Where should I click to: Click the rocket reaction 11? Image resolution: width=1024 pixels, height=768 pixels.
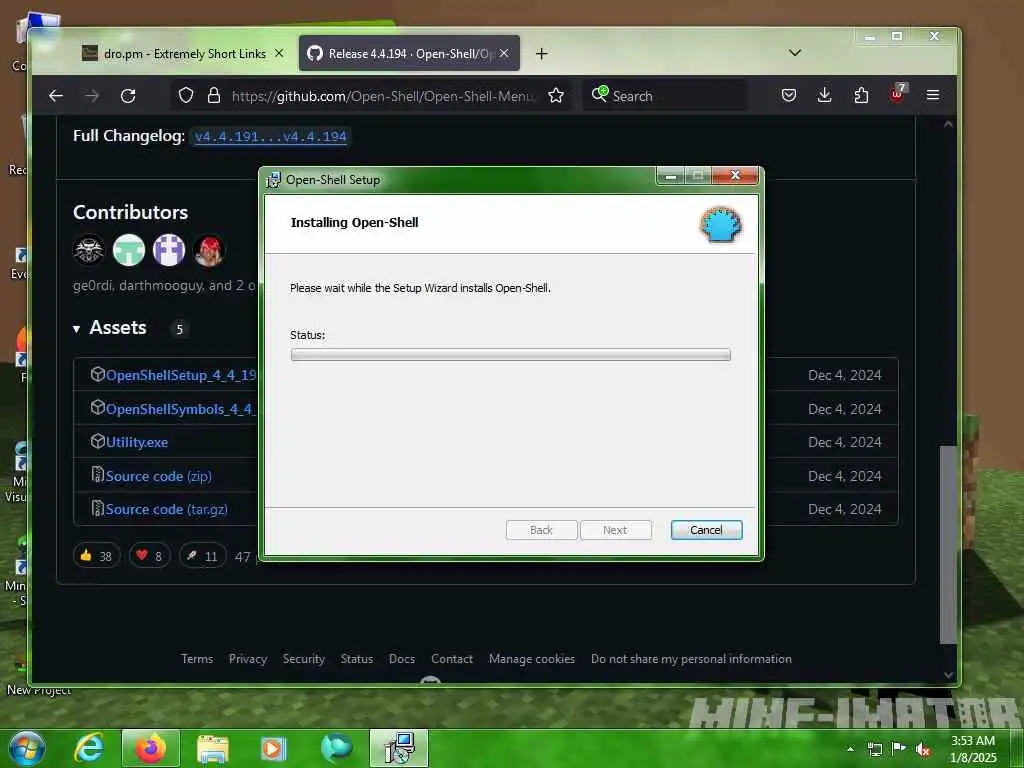click(x=202, y=556)
